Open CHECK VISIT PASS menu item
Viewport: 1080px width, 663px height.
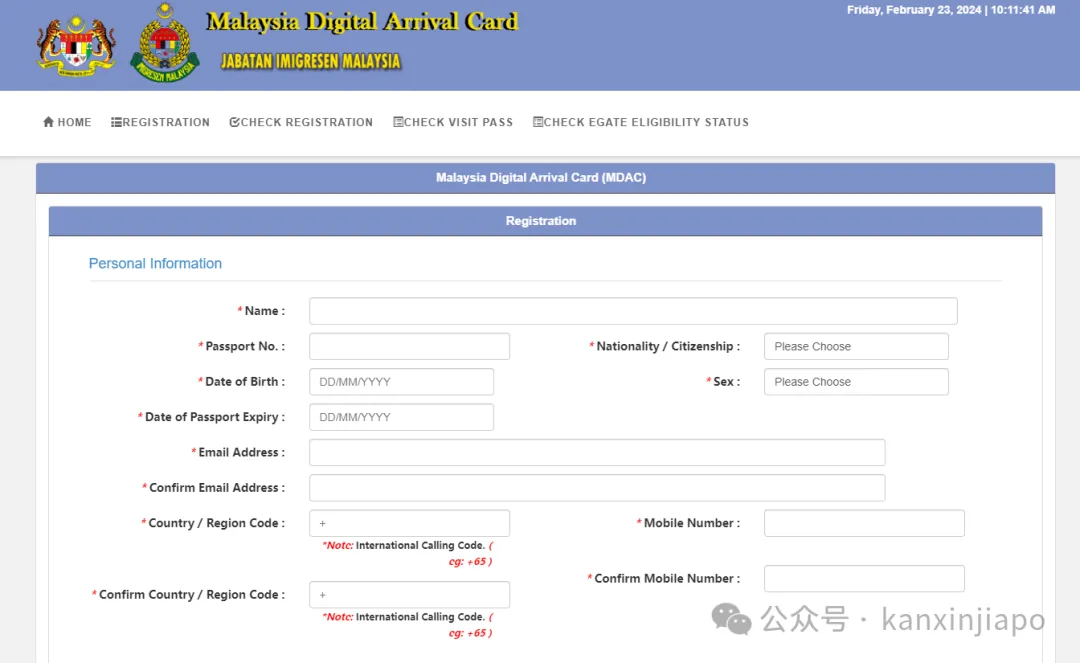tap(453, 122)
